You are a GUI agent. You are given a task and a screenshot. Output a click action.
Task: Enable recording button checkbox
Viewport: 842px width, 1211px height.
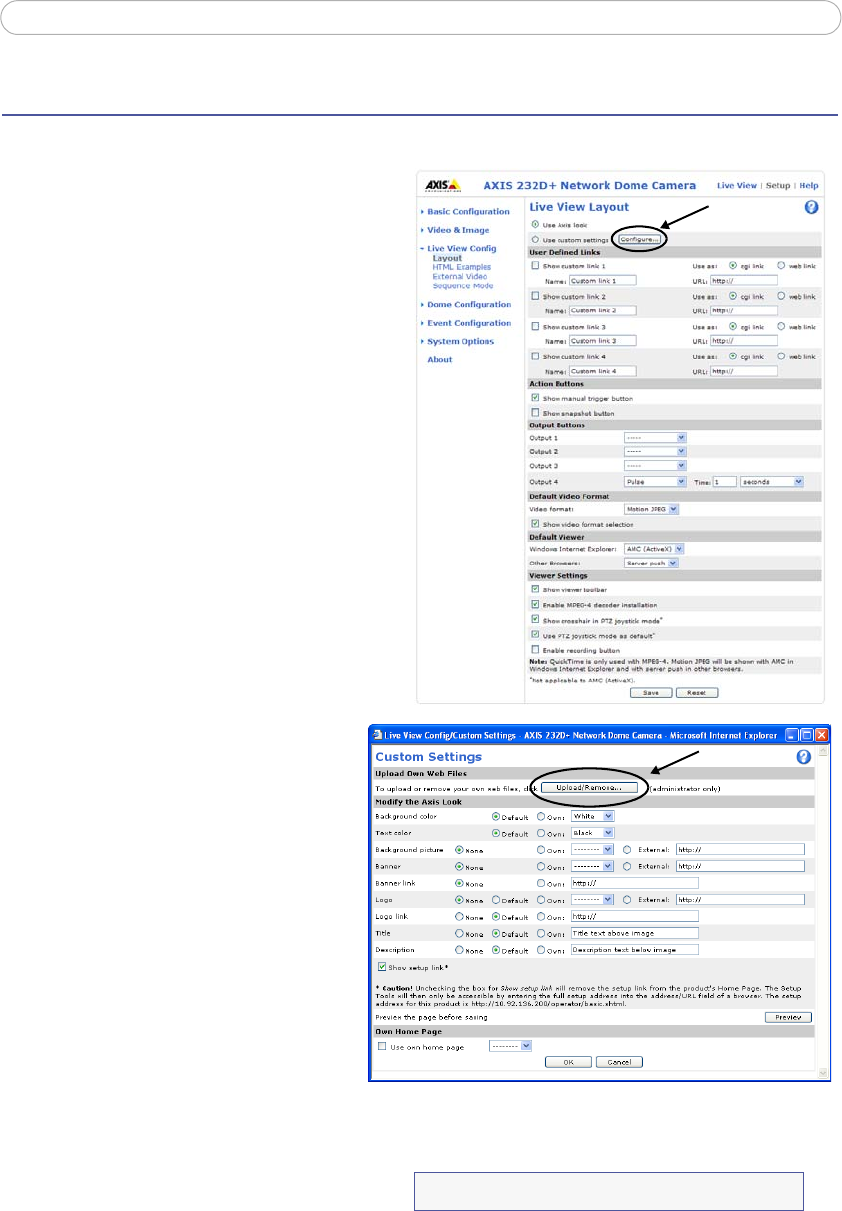click(535, 649)
